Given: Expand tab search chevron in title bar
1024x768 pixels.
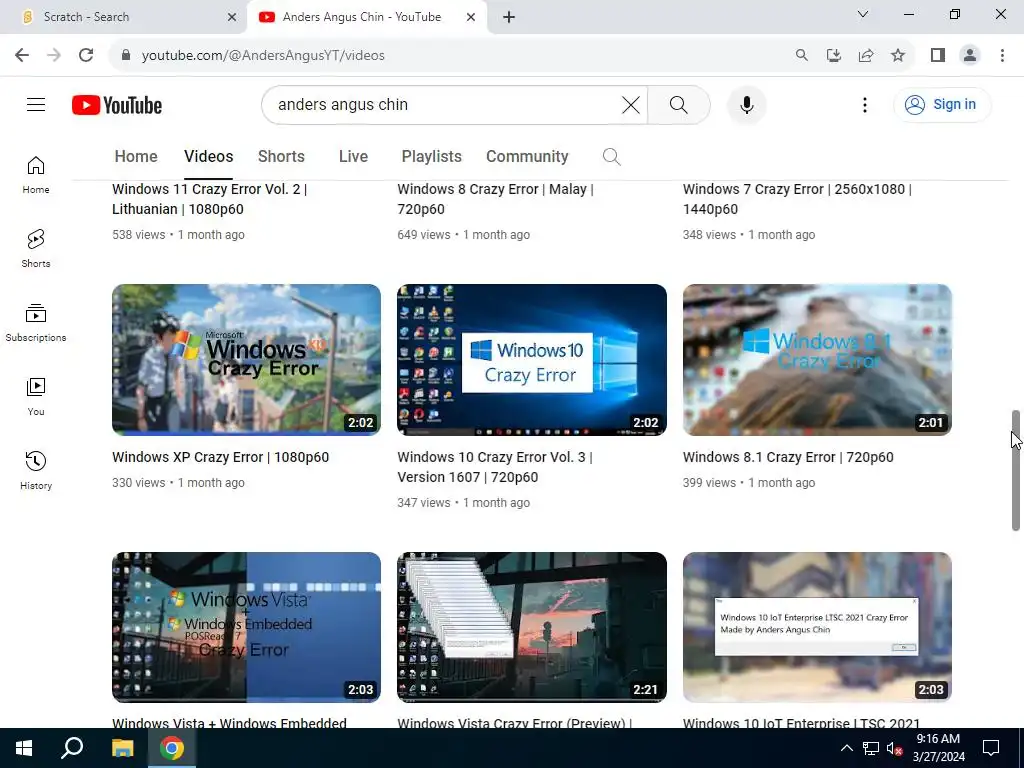Looking at the screenshot, I should 863,14.
